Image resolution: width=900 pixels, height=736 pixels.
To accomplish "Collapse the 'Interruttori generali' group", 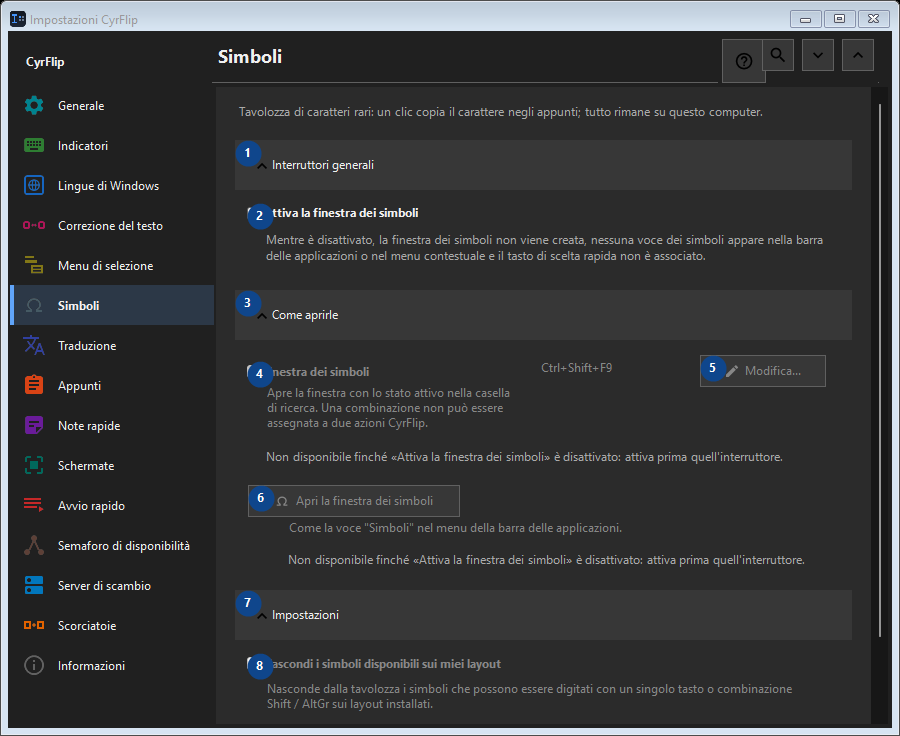I will [x=544, y=165].
